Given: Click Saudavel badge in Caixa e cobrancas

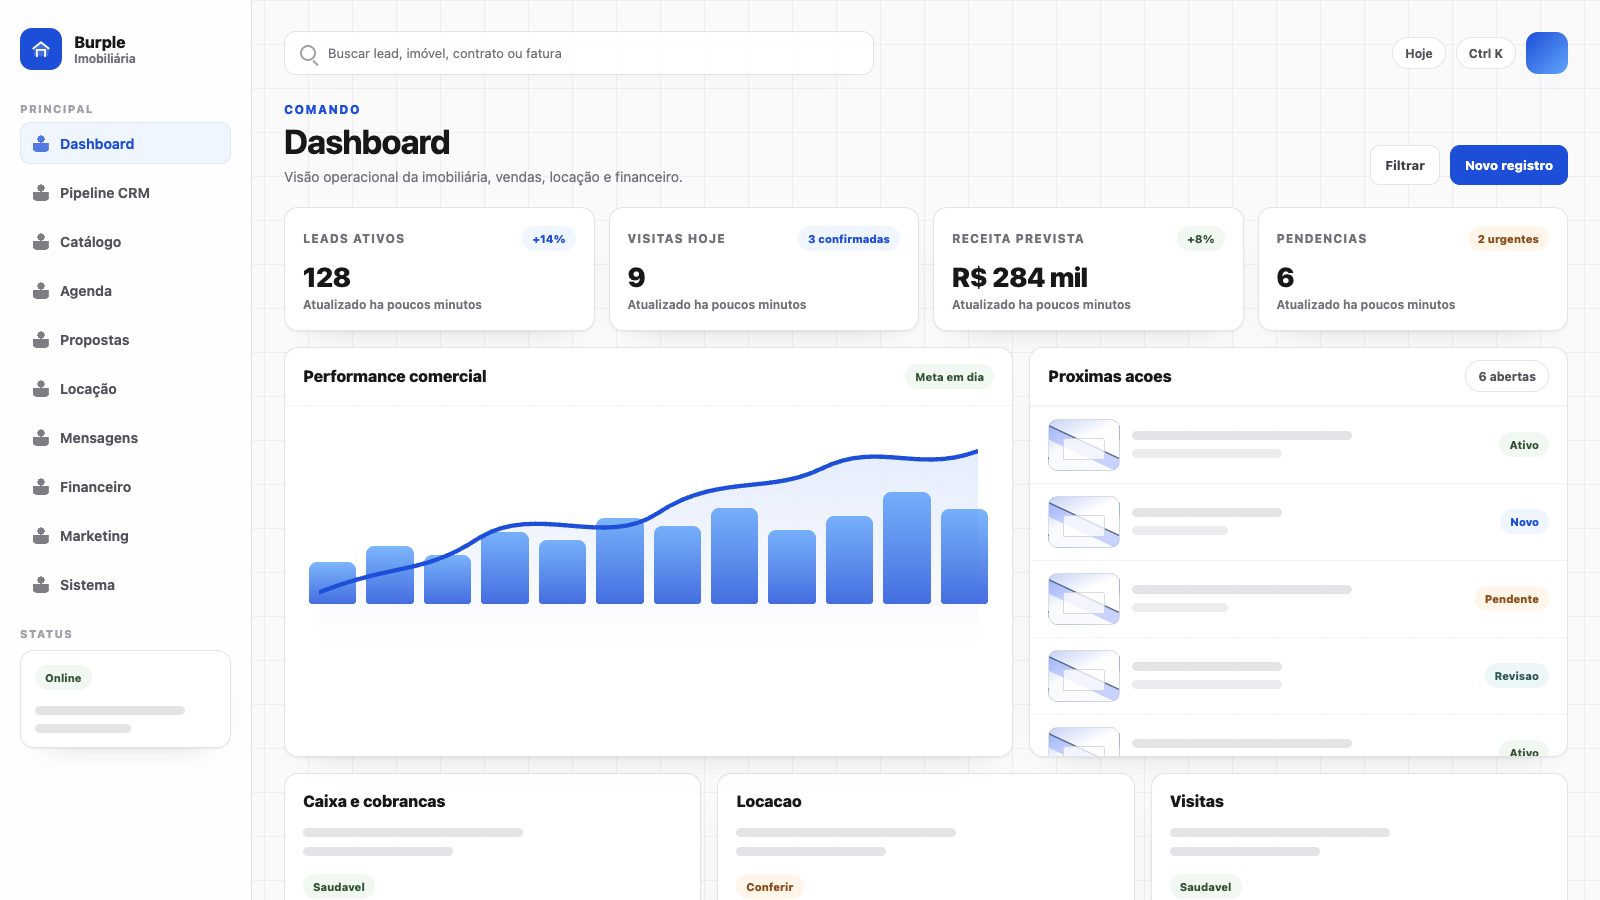Looking at the screenshot, I should [x=339, y=887].
